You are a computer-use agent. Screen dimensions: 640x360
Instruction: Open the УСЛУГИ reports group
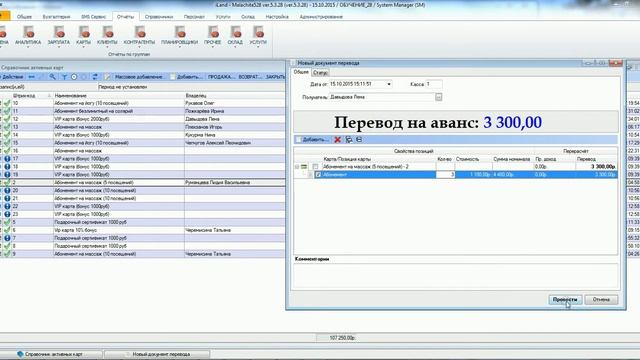coord(258,37)
